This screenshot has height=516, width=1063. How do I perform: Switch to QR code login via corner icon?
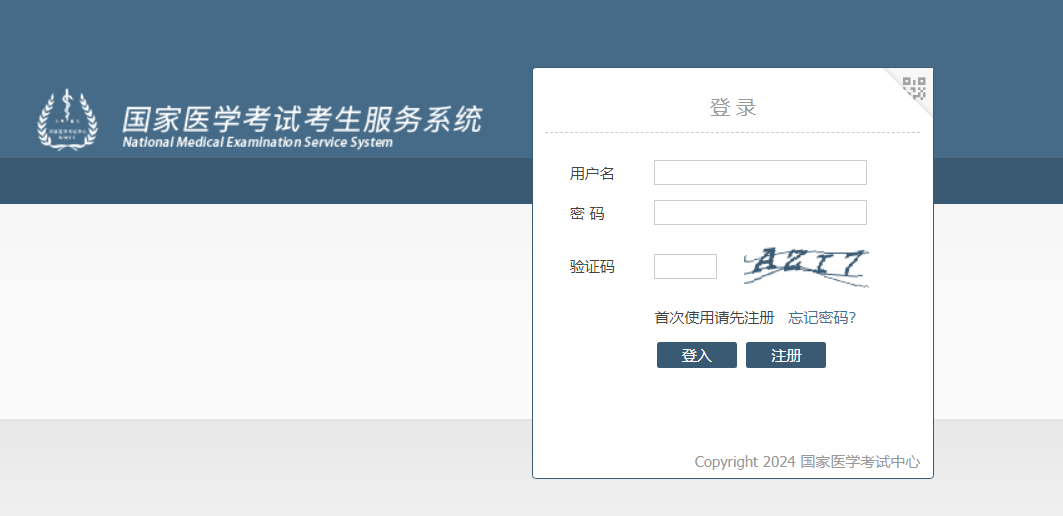[x=915, y=87]
